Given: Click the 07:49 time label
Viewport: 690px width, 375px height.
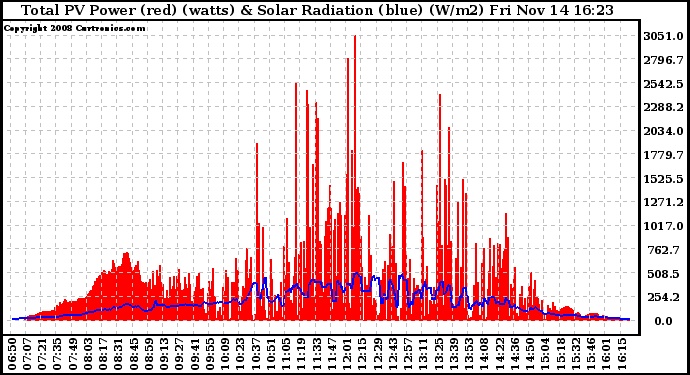Looking at the screenshot, I should click(73, 354).
